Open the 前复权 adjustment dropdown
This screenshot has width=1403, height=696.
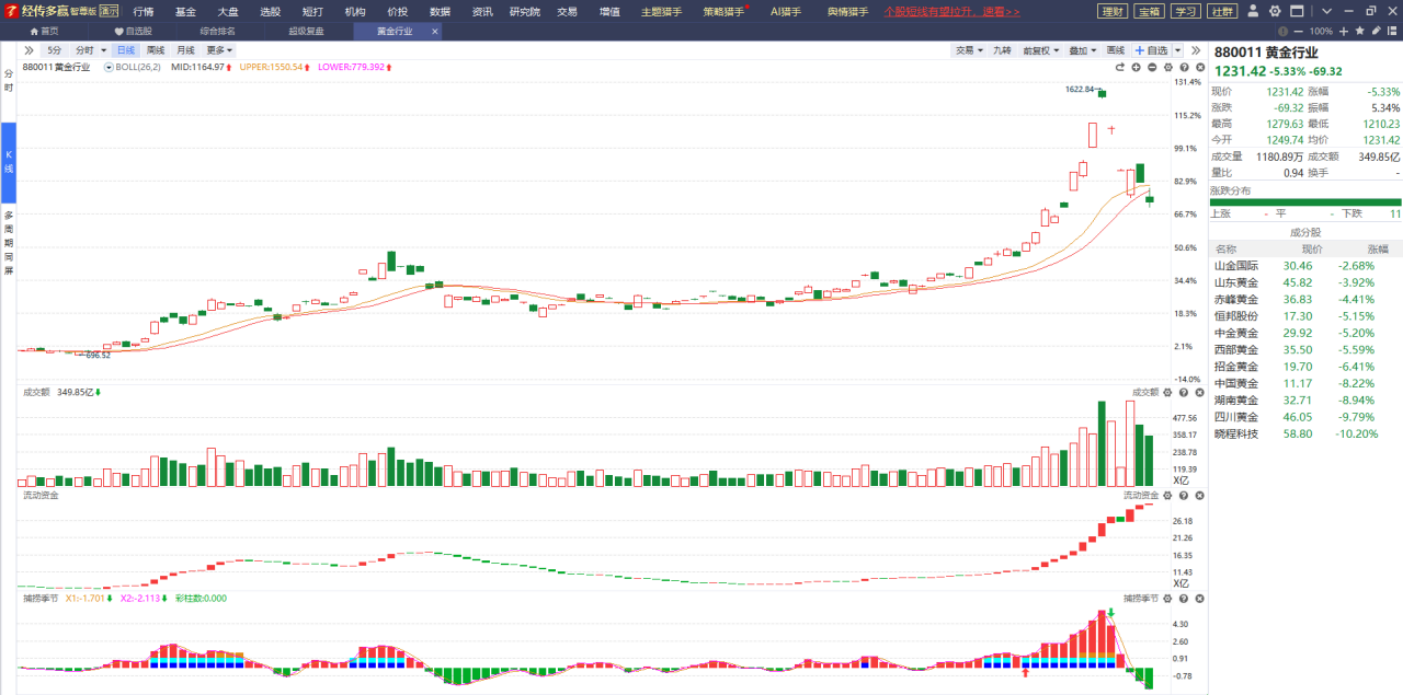(x=1040, y=50)
